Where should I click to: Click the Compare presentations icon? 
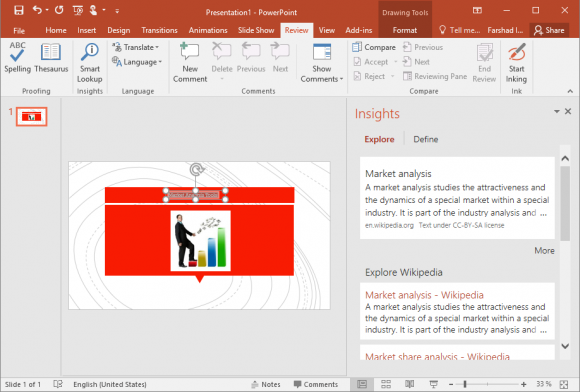coord(357,47)
